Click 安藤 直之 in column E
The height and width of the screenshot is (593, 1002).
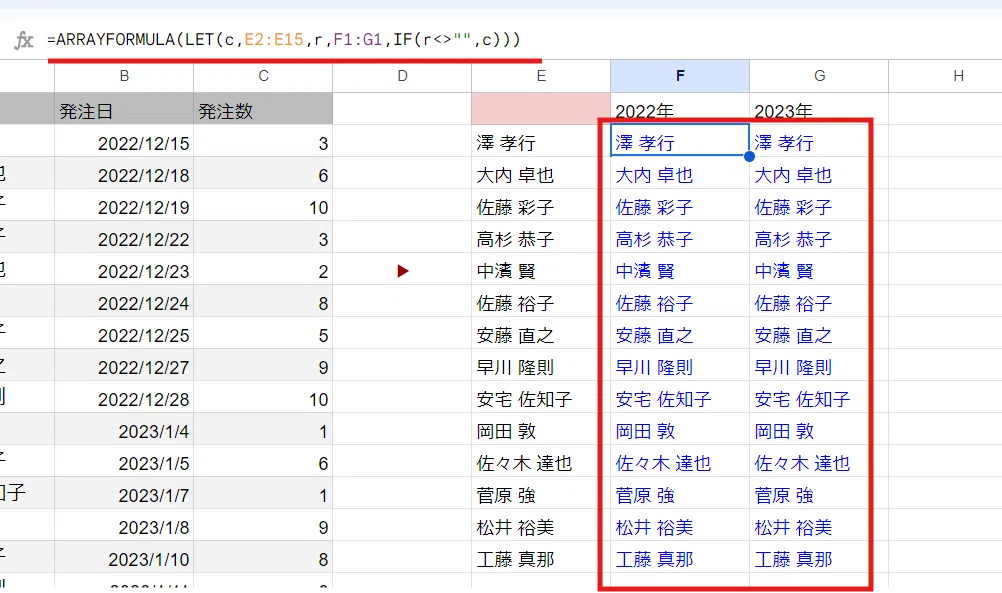[541, 333]
